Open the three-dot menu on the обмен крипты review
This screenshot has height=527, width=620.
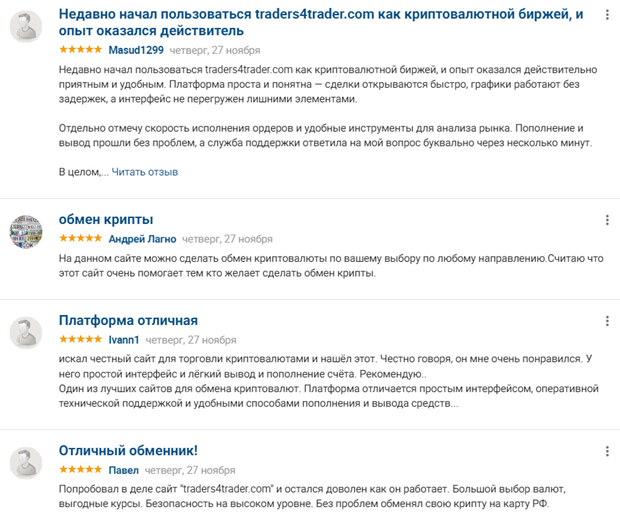tap(607, 220)
